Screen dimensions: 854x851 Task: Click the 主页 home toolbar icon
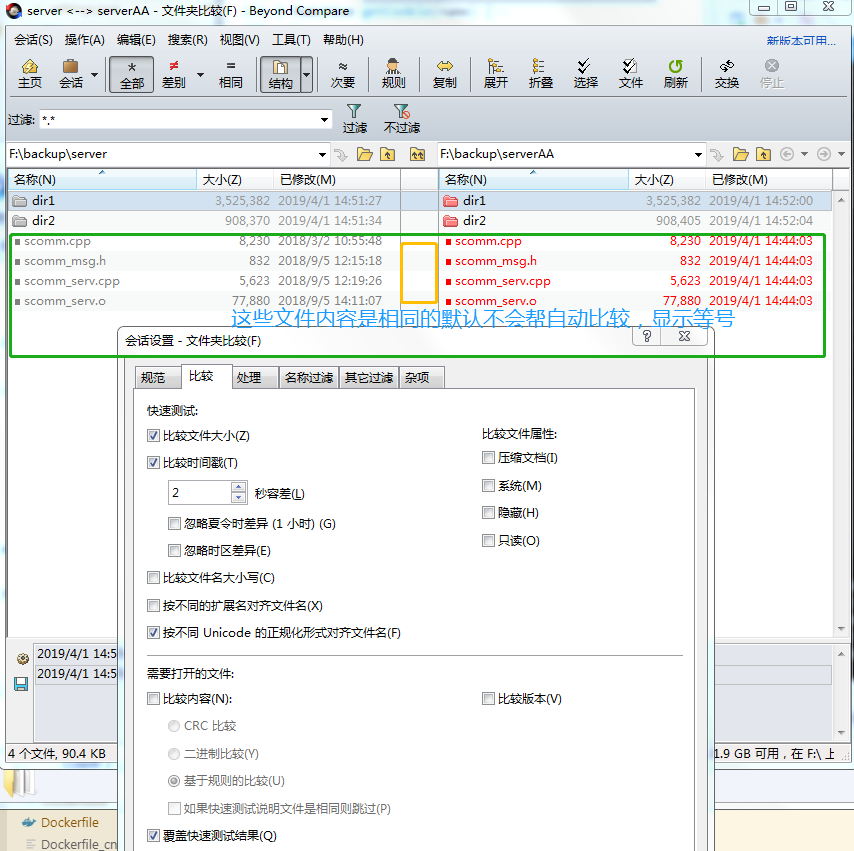coord(29,74)
